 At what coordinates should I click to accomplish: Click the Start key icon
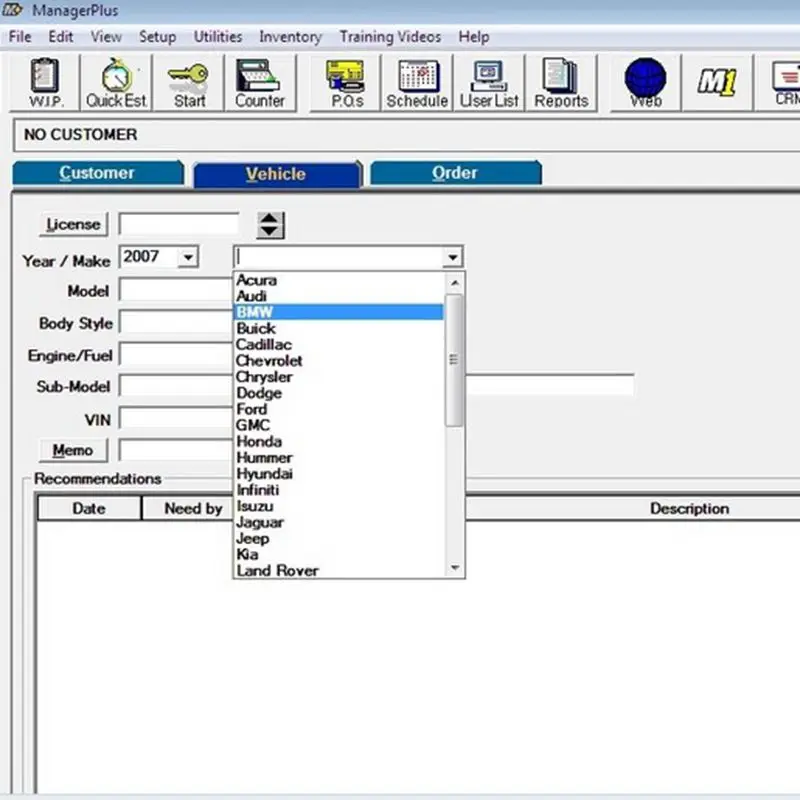point(189,83)
